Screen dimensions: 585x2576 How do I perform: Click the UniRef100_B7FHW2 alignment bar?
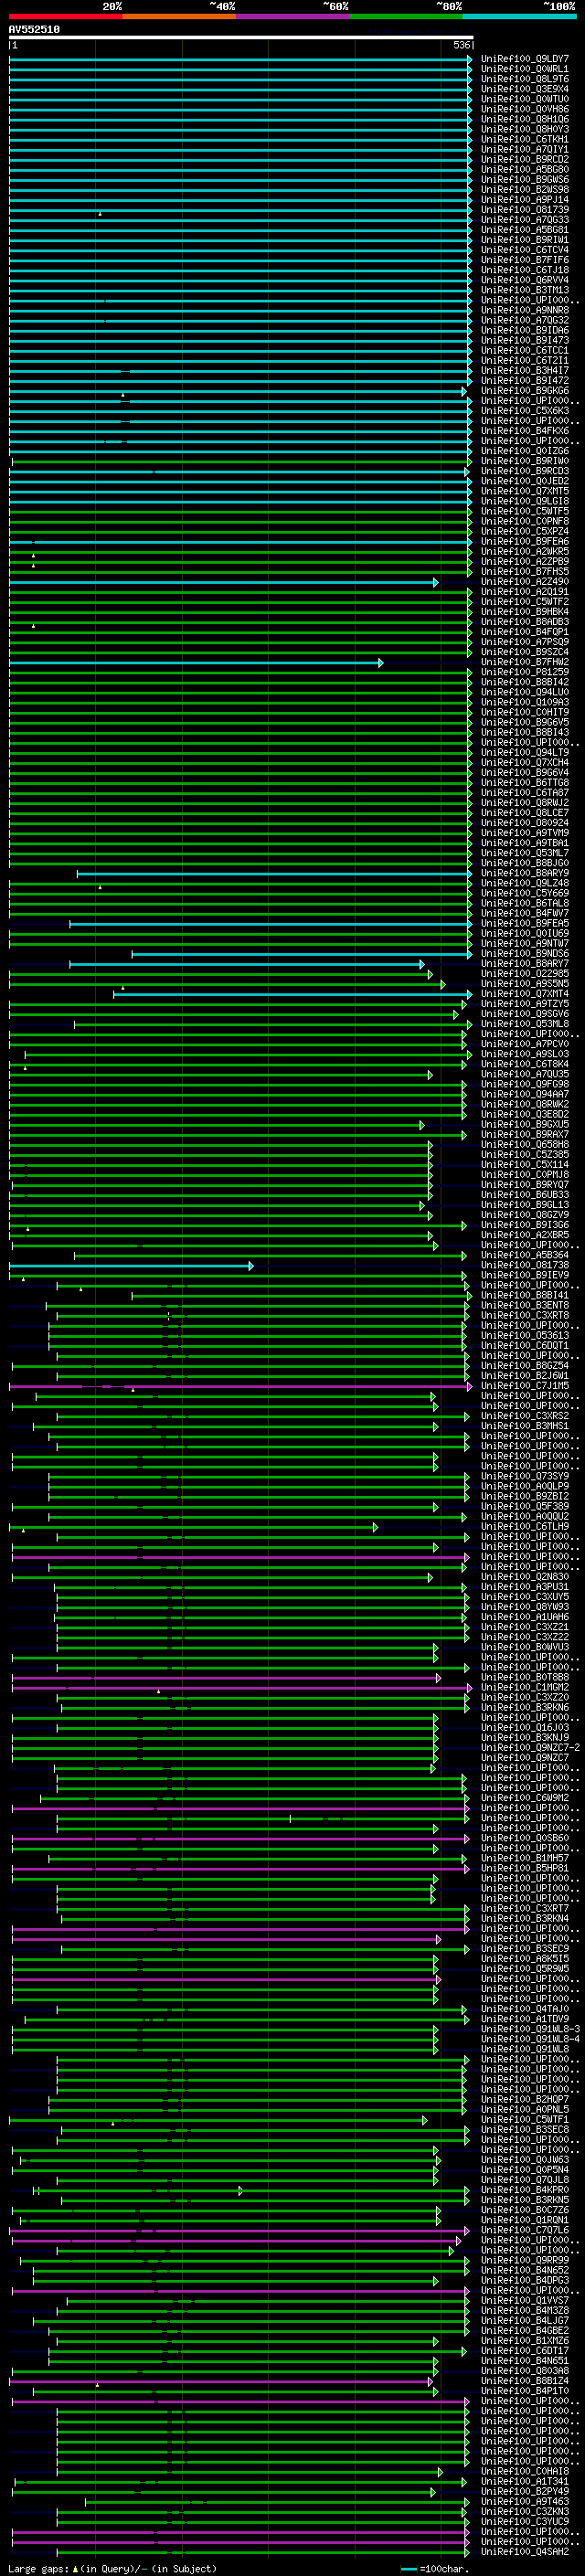coord(196,662)
